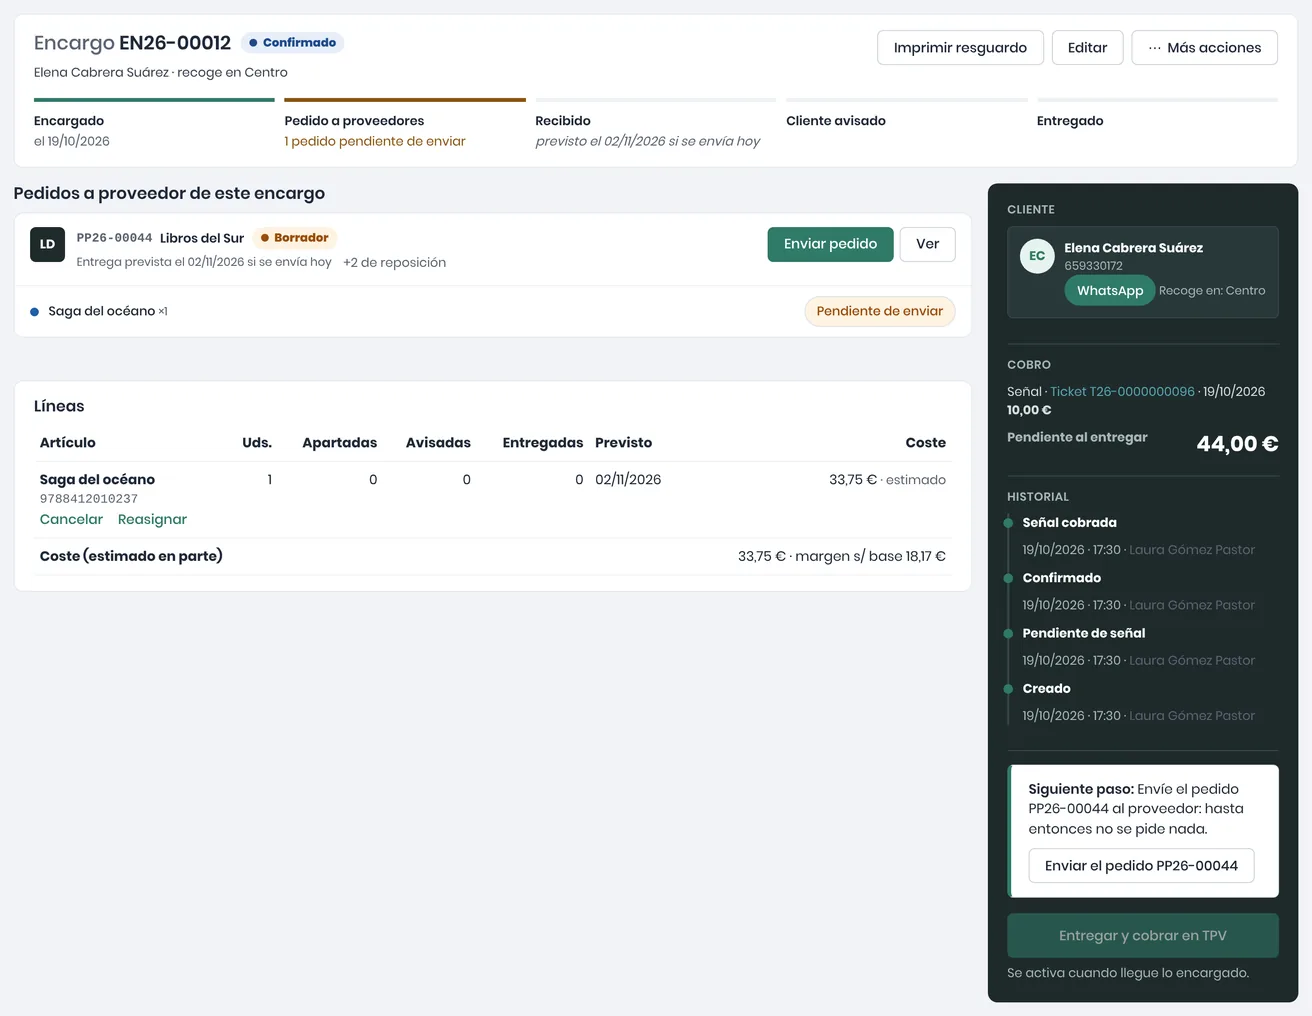This screenshot has height=1016, width=1312.
Task: Click the Borrador status badge
Action: point(295,238)
